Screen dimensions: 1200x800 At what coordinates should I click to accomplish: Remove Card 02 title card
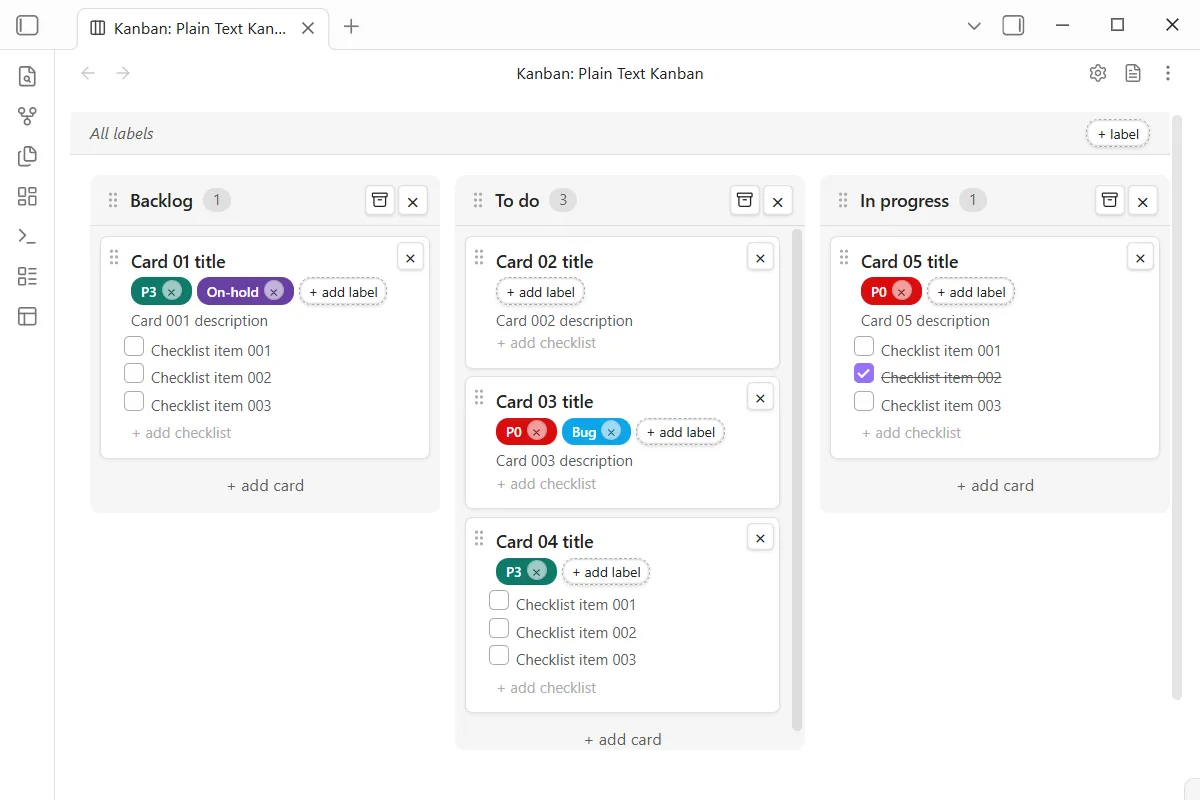click(760, 257)
